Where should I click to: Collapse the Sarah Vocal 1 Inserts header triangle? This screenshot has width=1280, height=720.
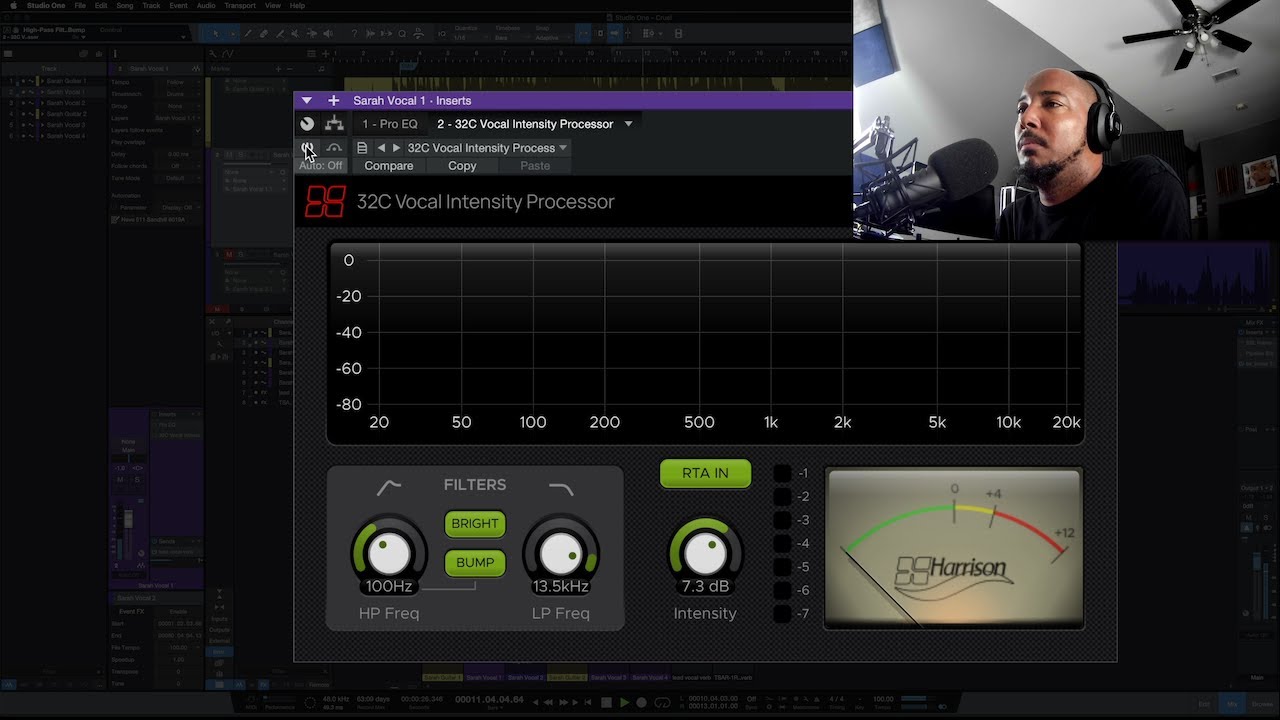pyautogui.click(x=307, y=100)
